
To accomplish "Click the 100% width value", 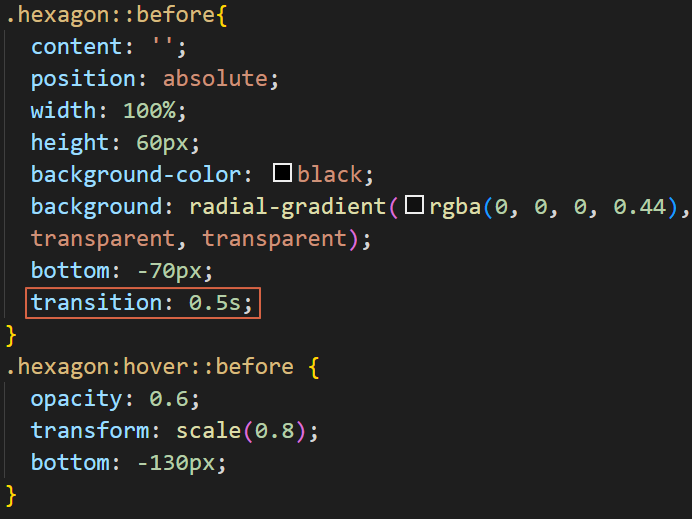I will point(155,110).
